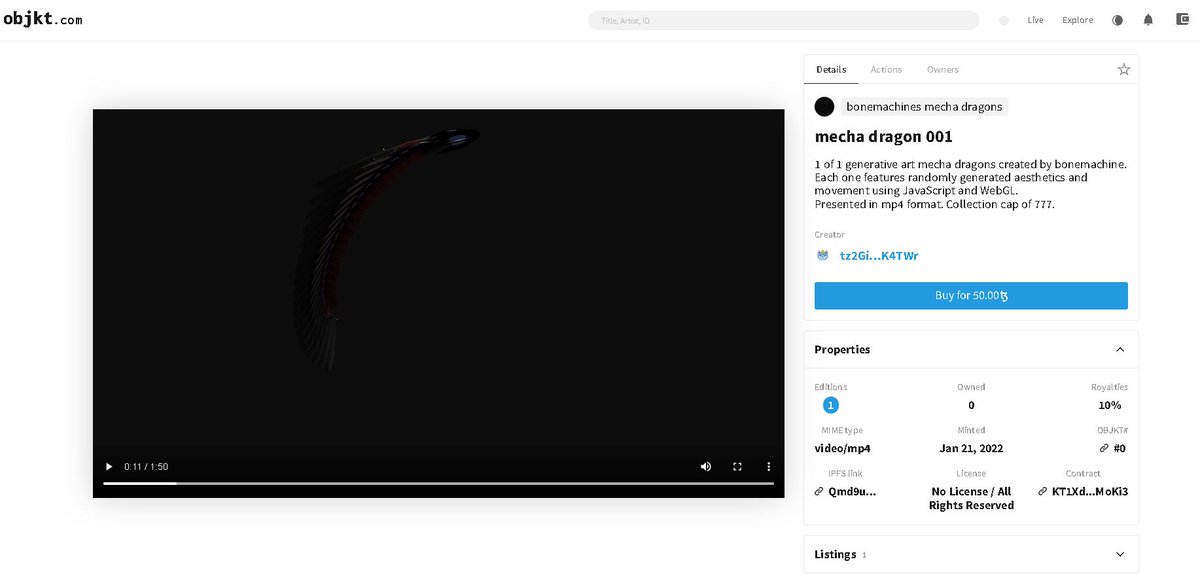Play the mecha dragon video
Image resolution: width=1200 pixels, height=587 pixels.
[109, 466]
